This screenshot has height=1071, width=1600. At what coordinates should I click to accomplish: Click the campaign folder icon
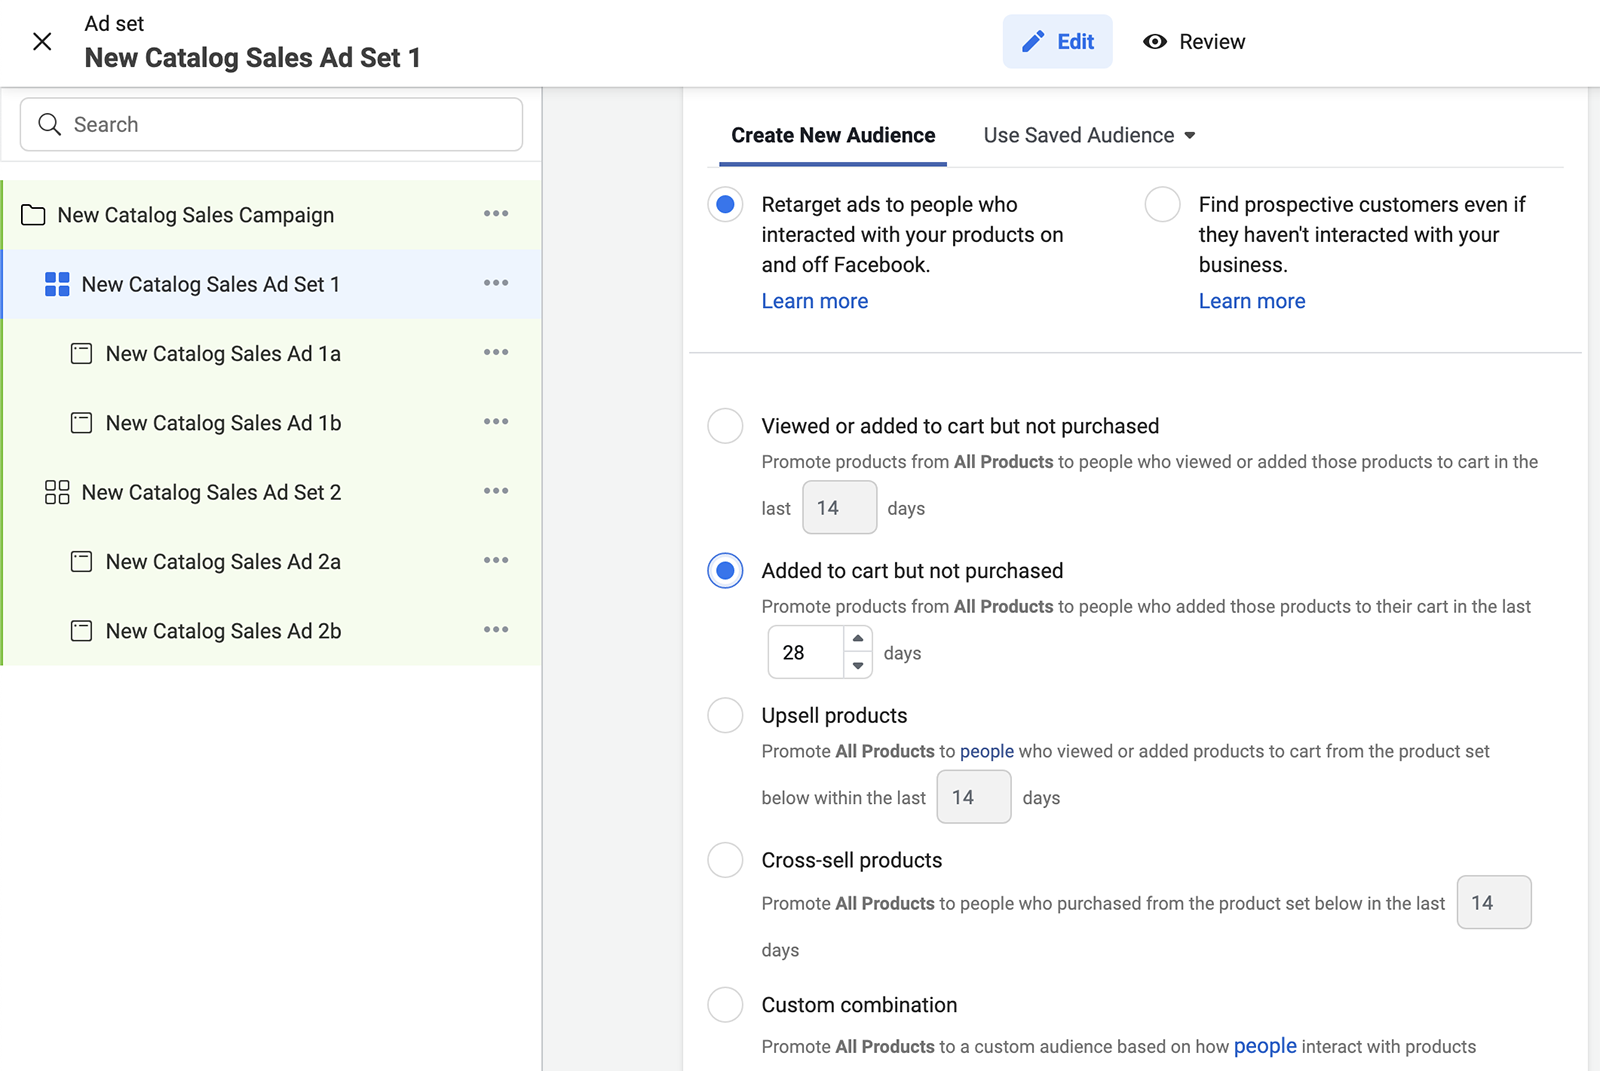click(x=33, y=215)
